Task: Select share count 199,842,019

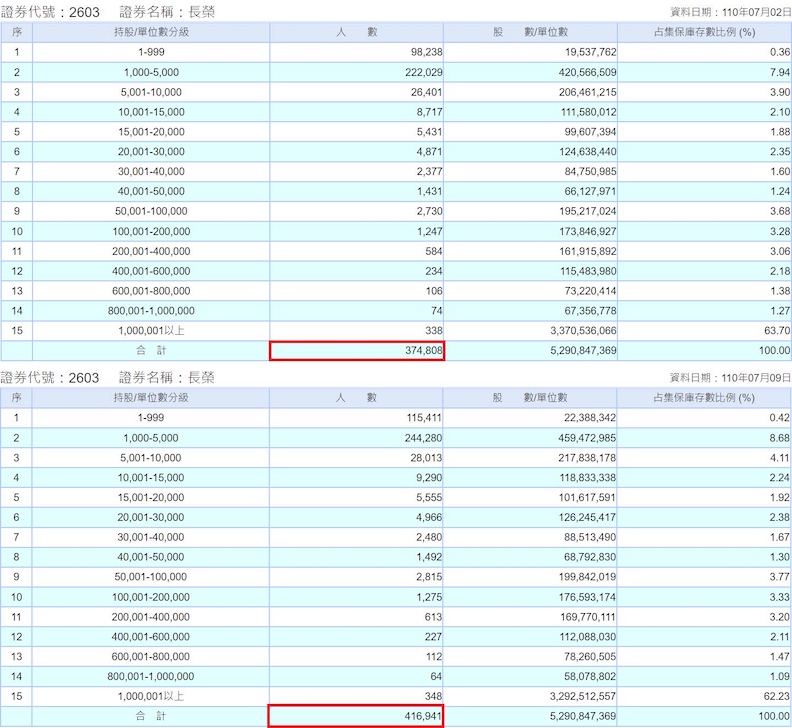Action: point(587,577)
